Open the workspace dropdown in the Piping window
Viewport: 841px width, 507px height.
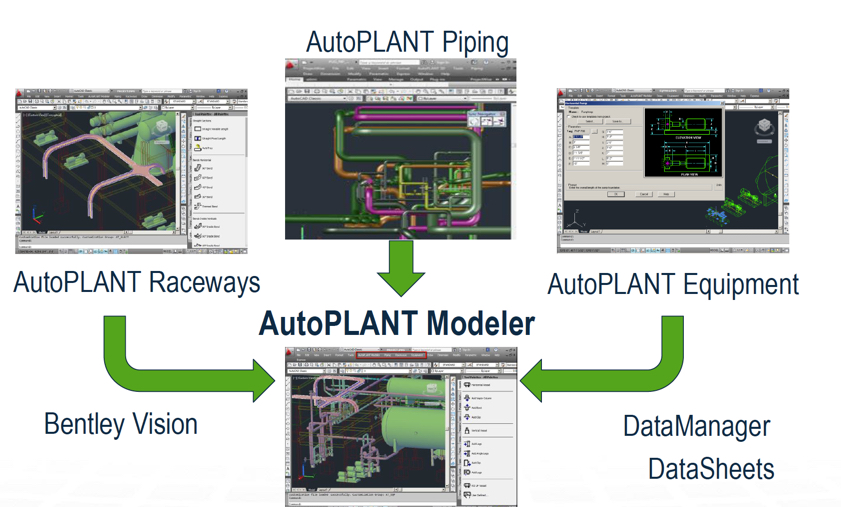pyautogui.click(x=317, y=99)
